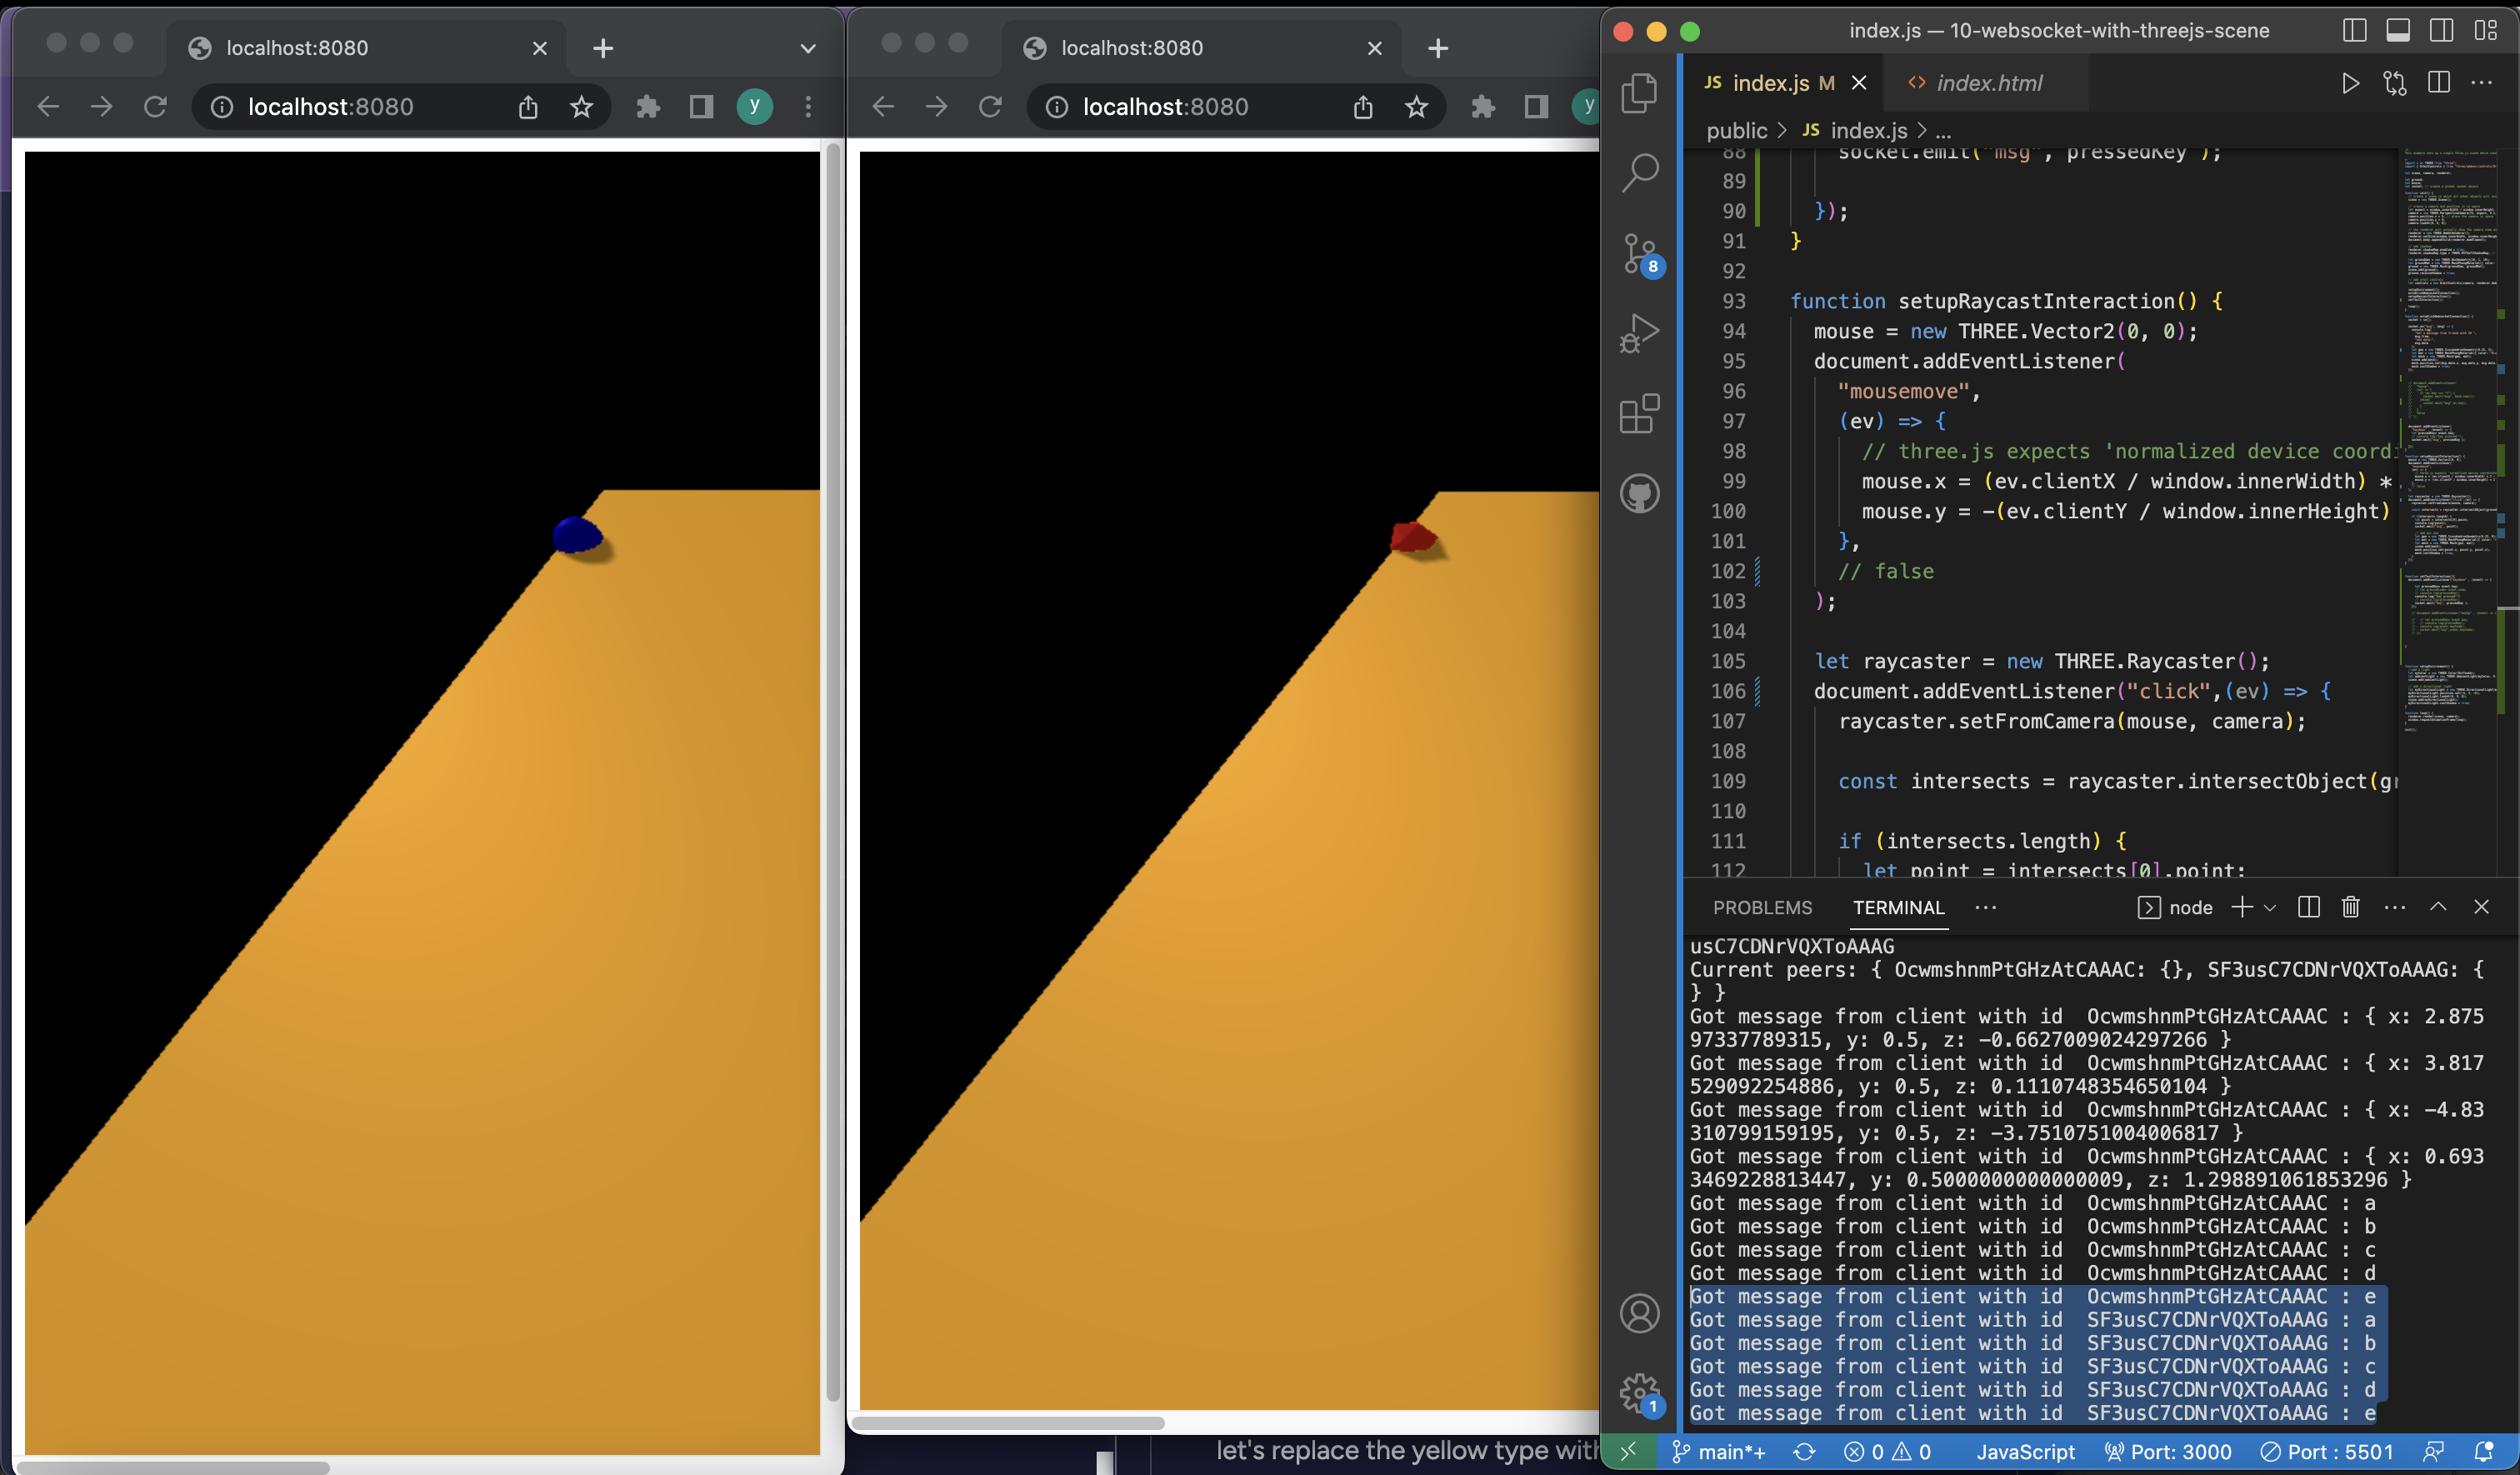Open the Run and Debug view
The image size is (2520, 1475).
[x=1639, y=333]
